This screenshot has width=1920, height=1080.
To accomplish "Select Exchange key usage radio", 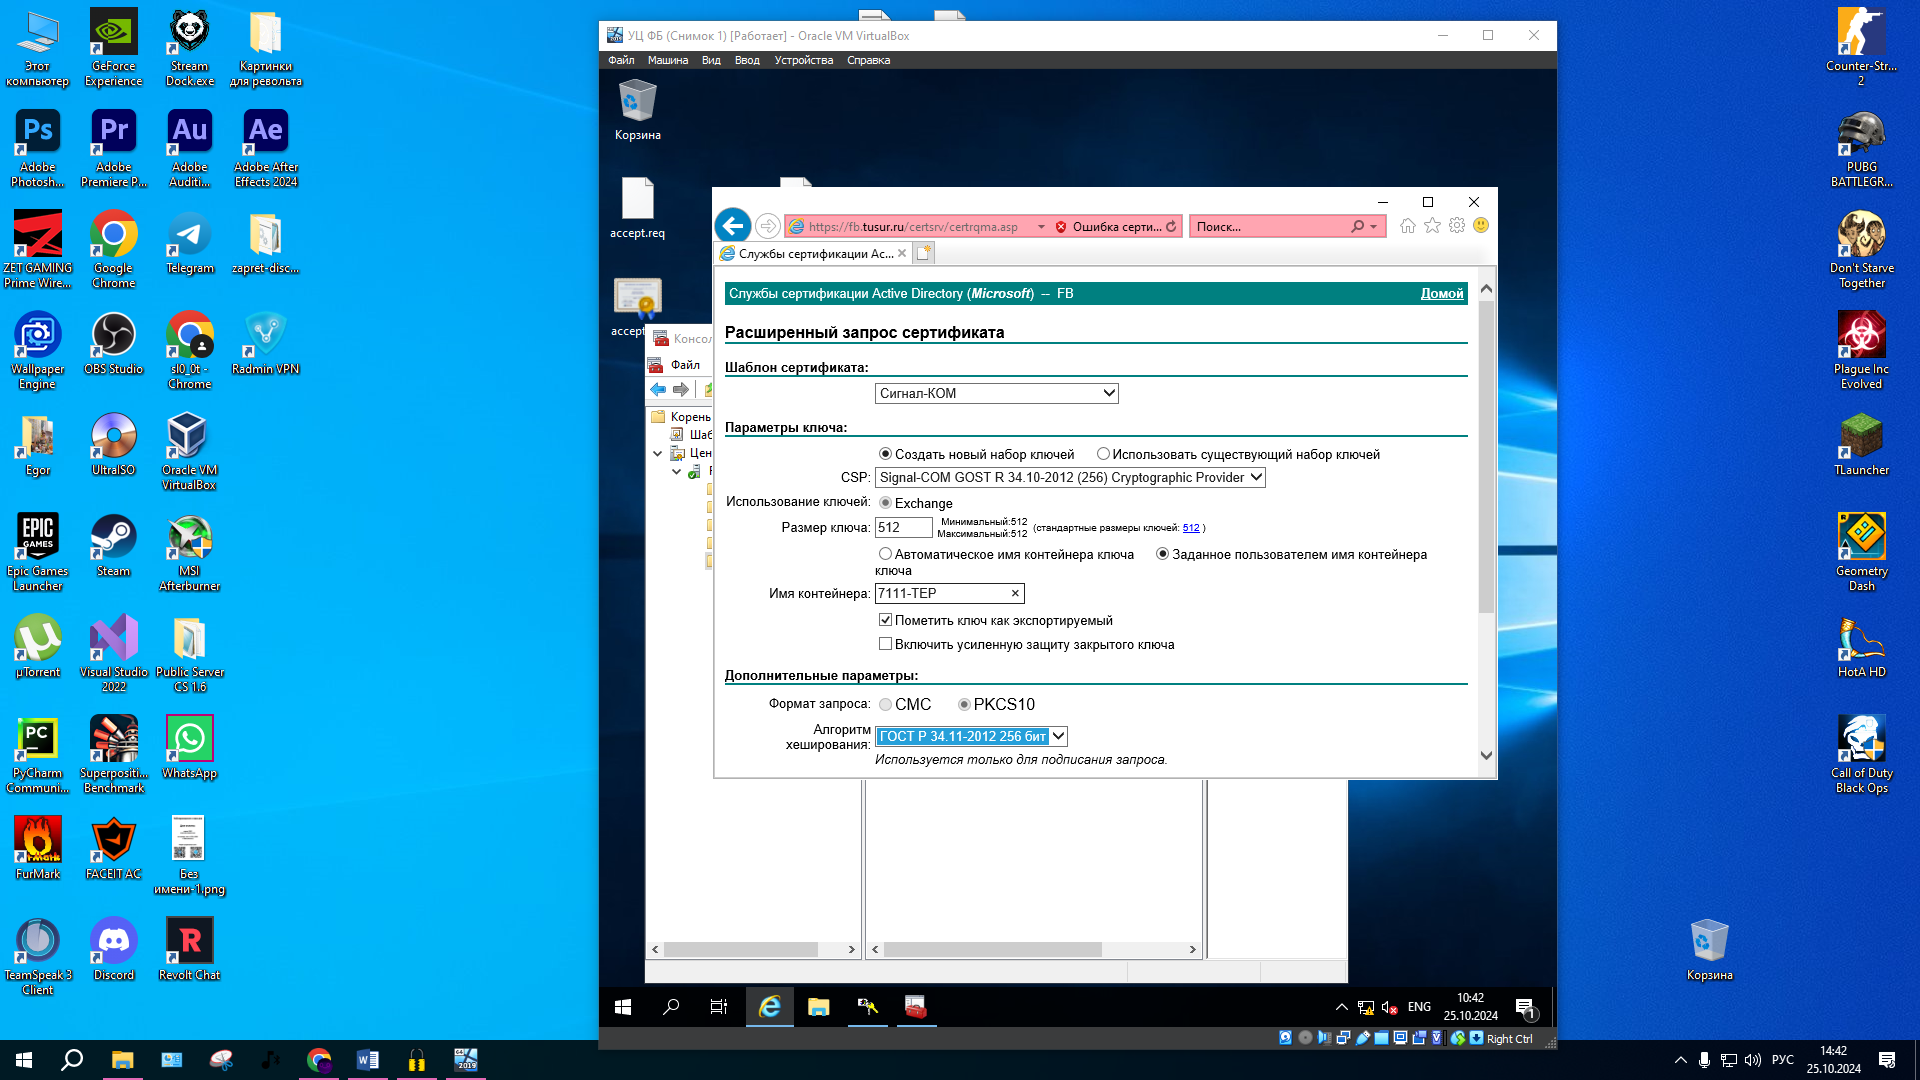I will (885, 503).
